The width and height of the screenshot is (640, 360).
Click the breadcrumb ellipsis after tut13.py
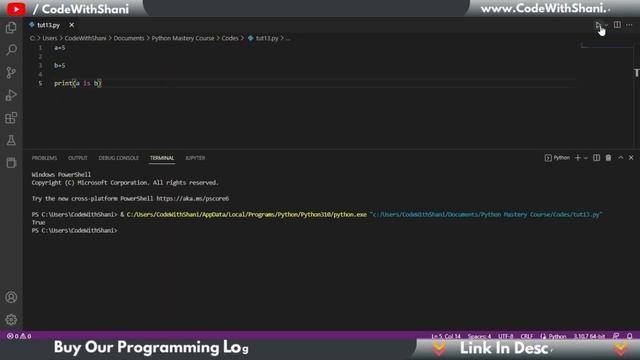tap(288, 38)
